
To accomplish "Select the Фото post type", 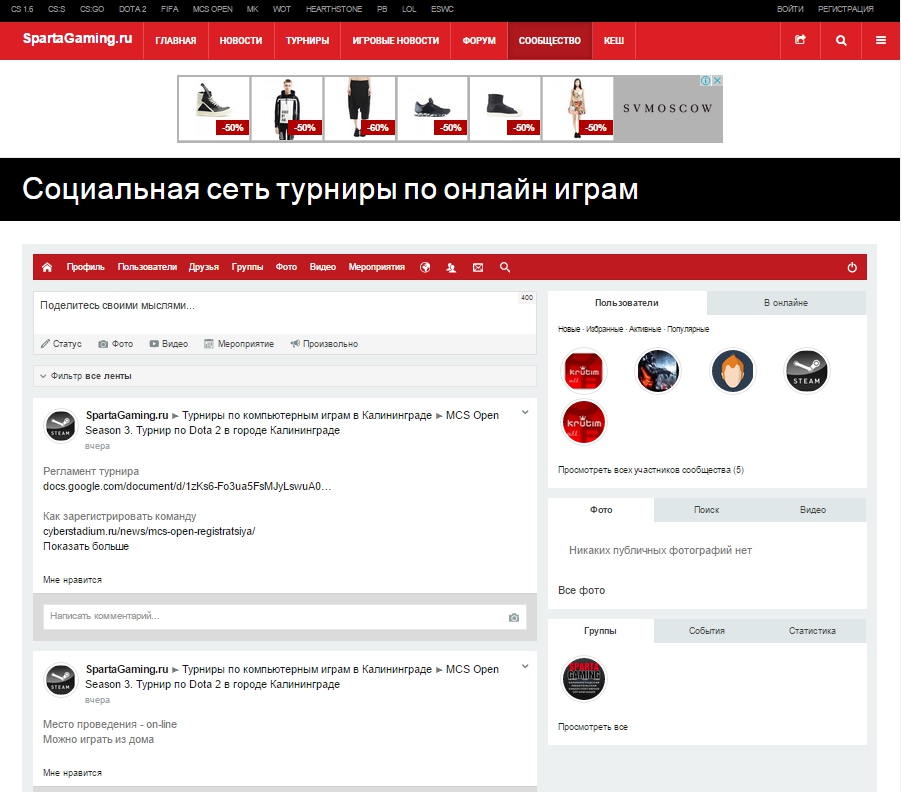I will (x=115, y=344).
